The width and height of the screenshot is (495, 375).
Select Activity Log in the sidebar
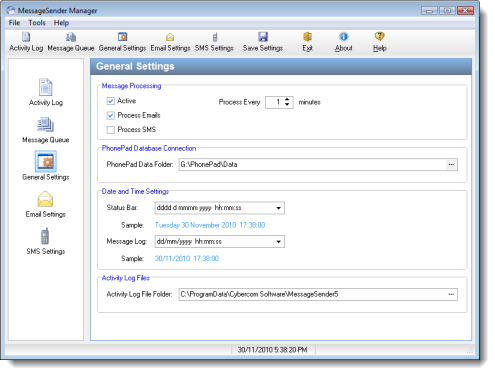point(46,92)
